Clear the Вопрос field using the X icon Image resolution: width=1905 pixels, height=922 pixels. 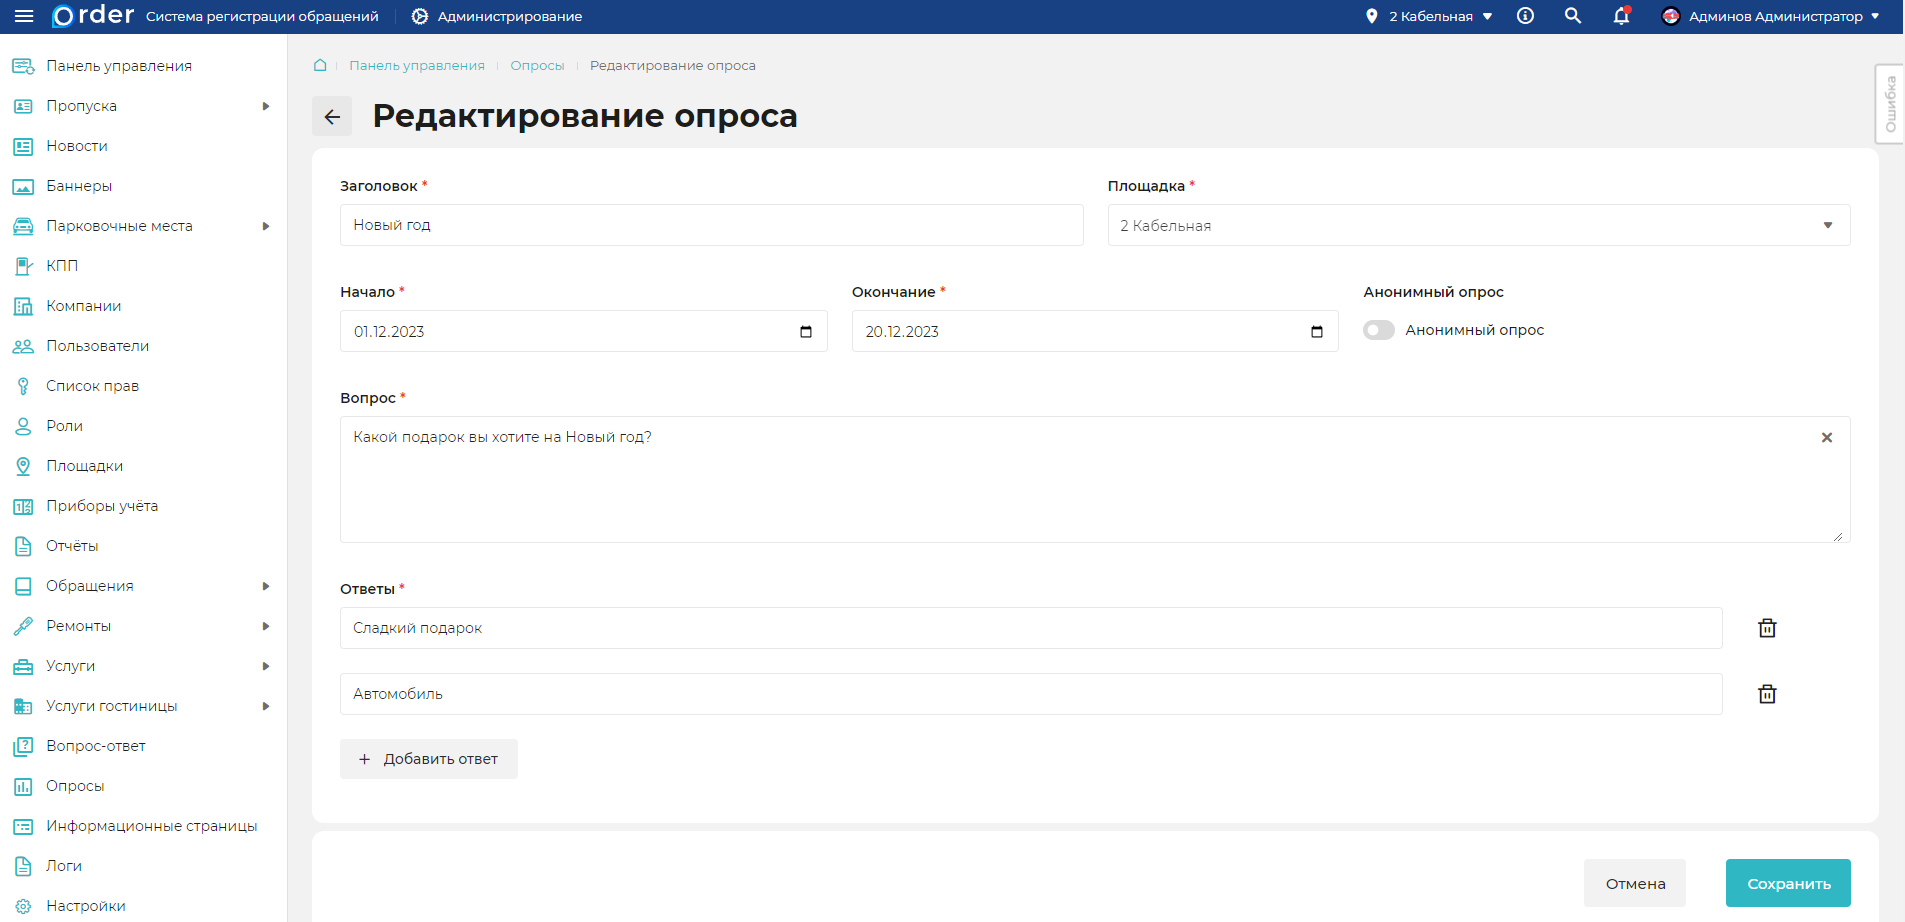tap(1827, 437)
